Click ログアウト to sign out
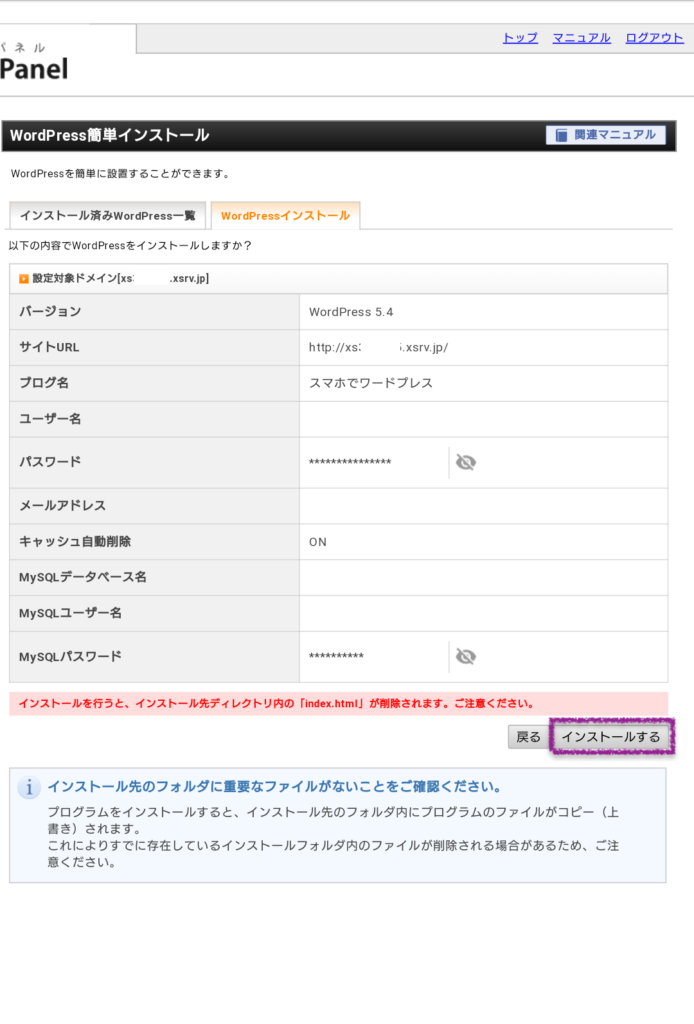Image resolution: width=694 pixels, height=1024 pixels. [x=654, y=38]
